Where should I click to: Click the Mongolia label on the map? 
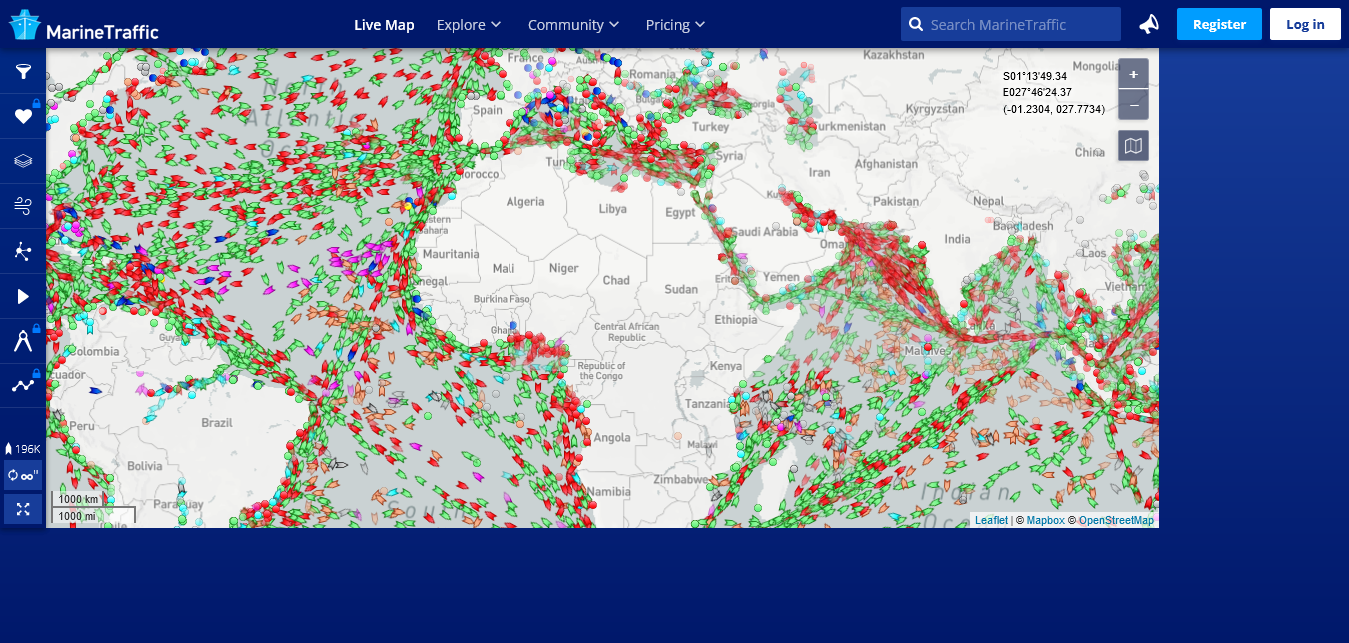(1095, 67)
